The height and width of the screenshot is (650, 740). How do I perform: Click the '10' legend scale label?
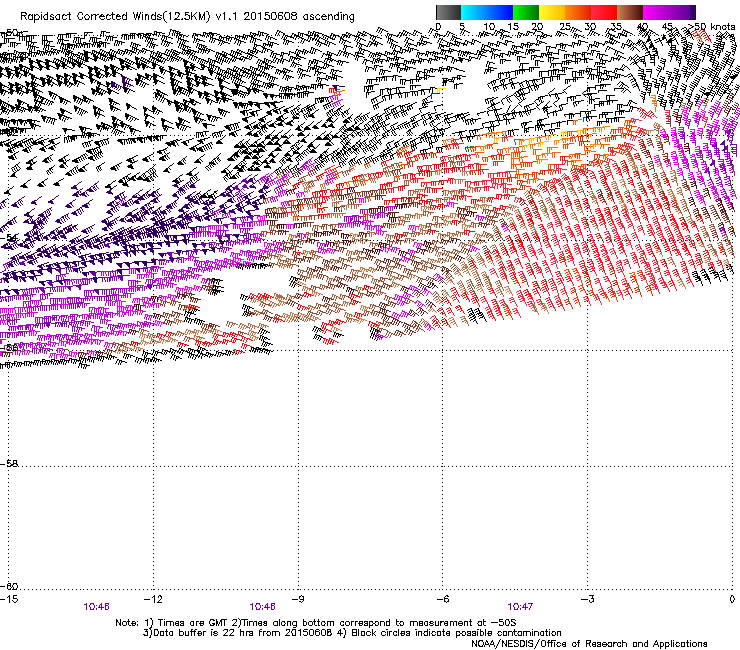click(489, 27)
